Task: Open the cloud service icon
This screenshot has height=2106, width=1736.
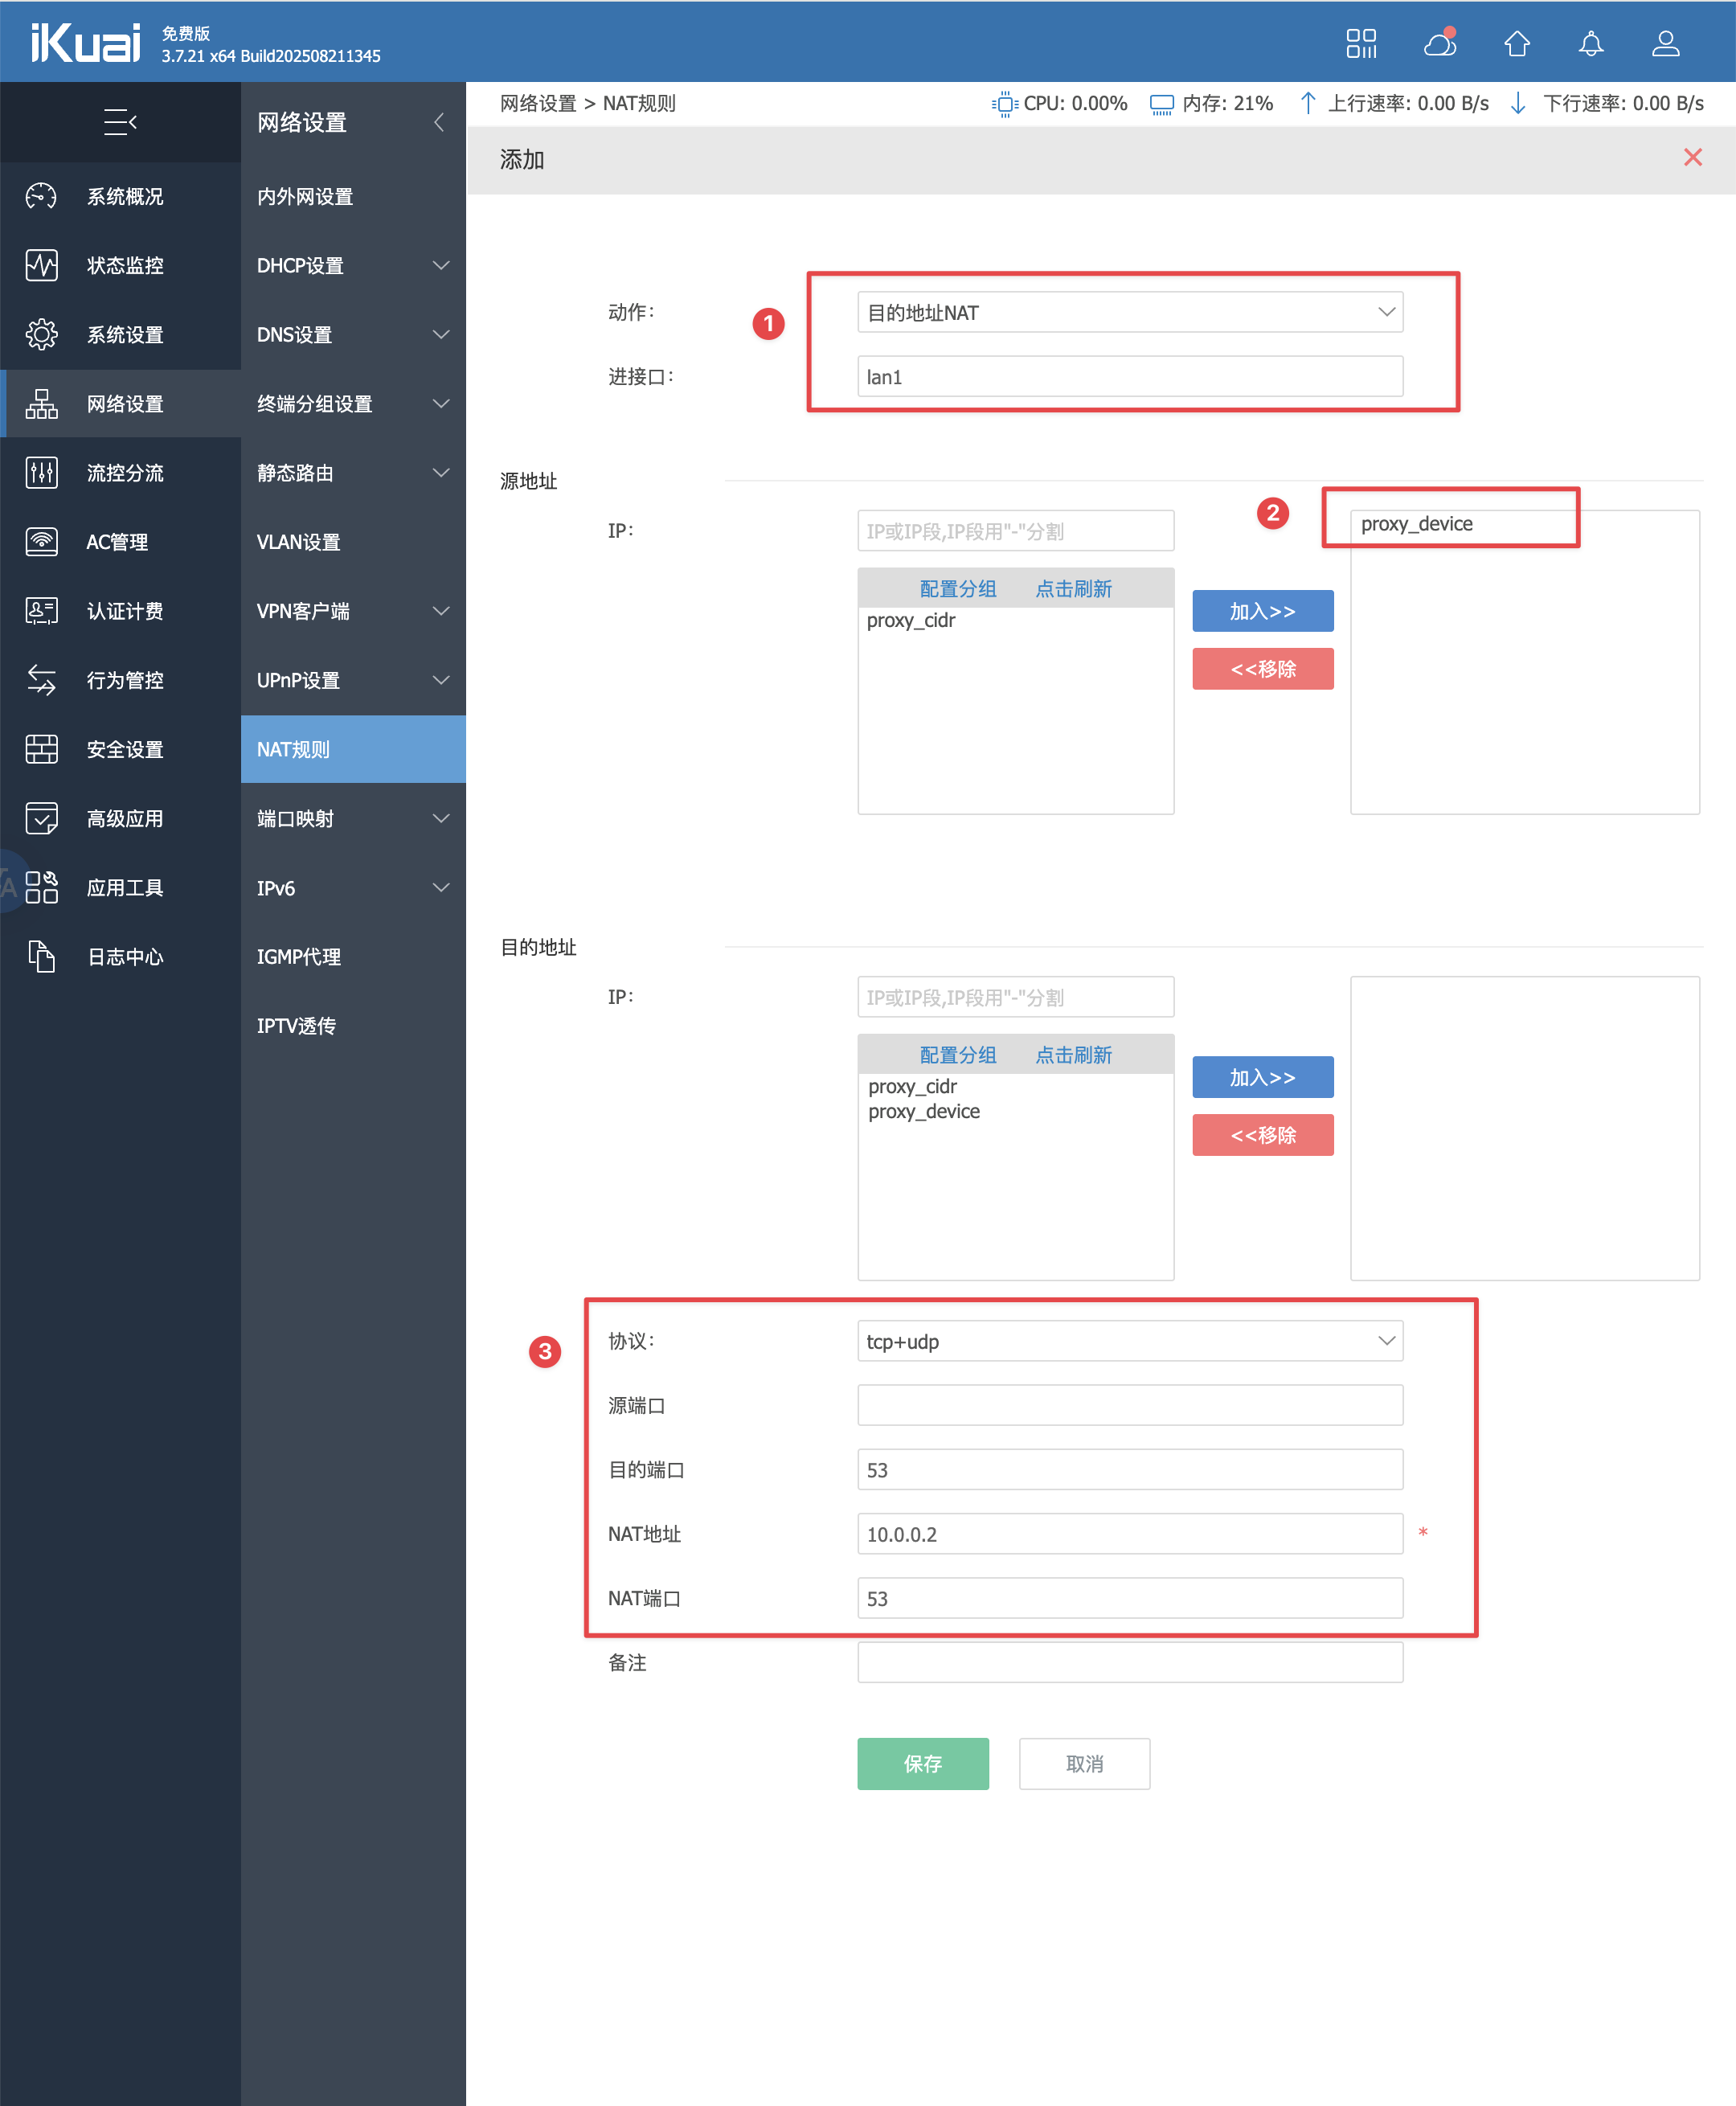Action: 1439,43
